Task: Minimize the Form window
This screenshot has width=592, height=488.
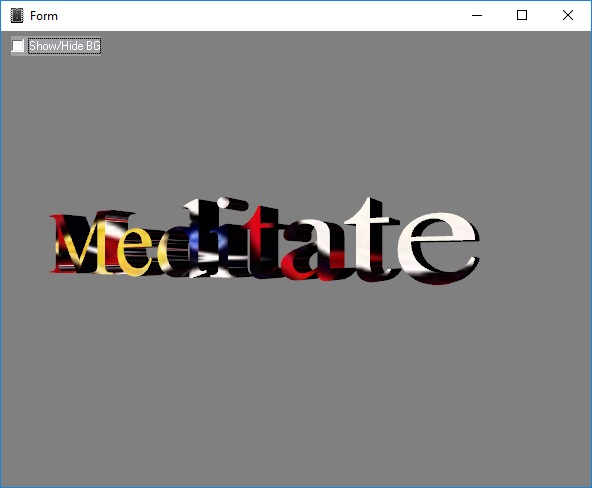Action: coord(477,15)
